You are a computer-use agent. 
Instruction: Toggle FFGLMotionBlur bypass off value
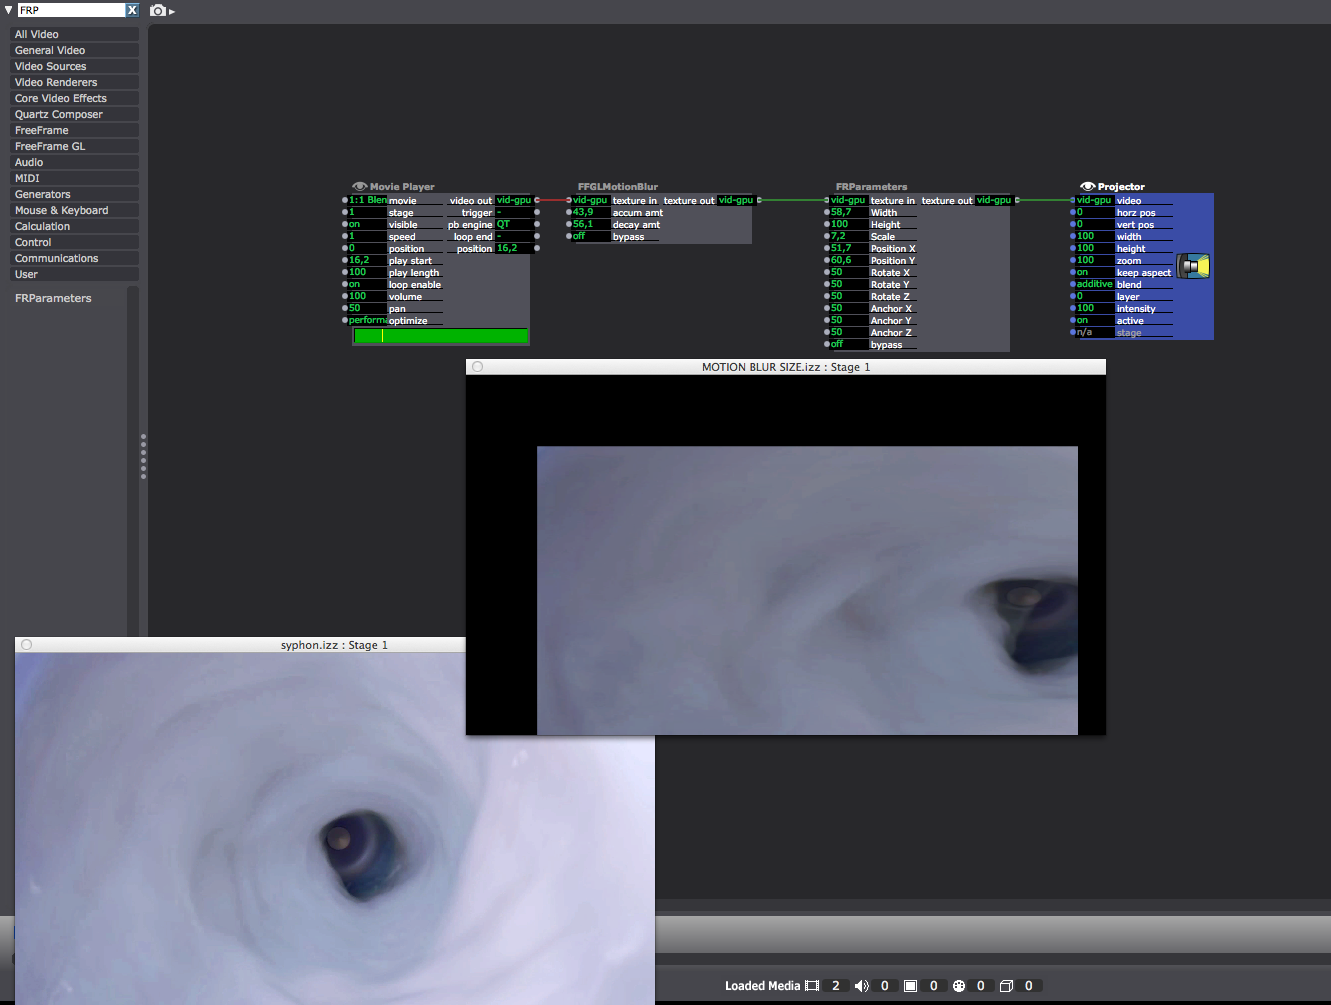[x=590, y=236]
